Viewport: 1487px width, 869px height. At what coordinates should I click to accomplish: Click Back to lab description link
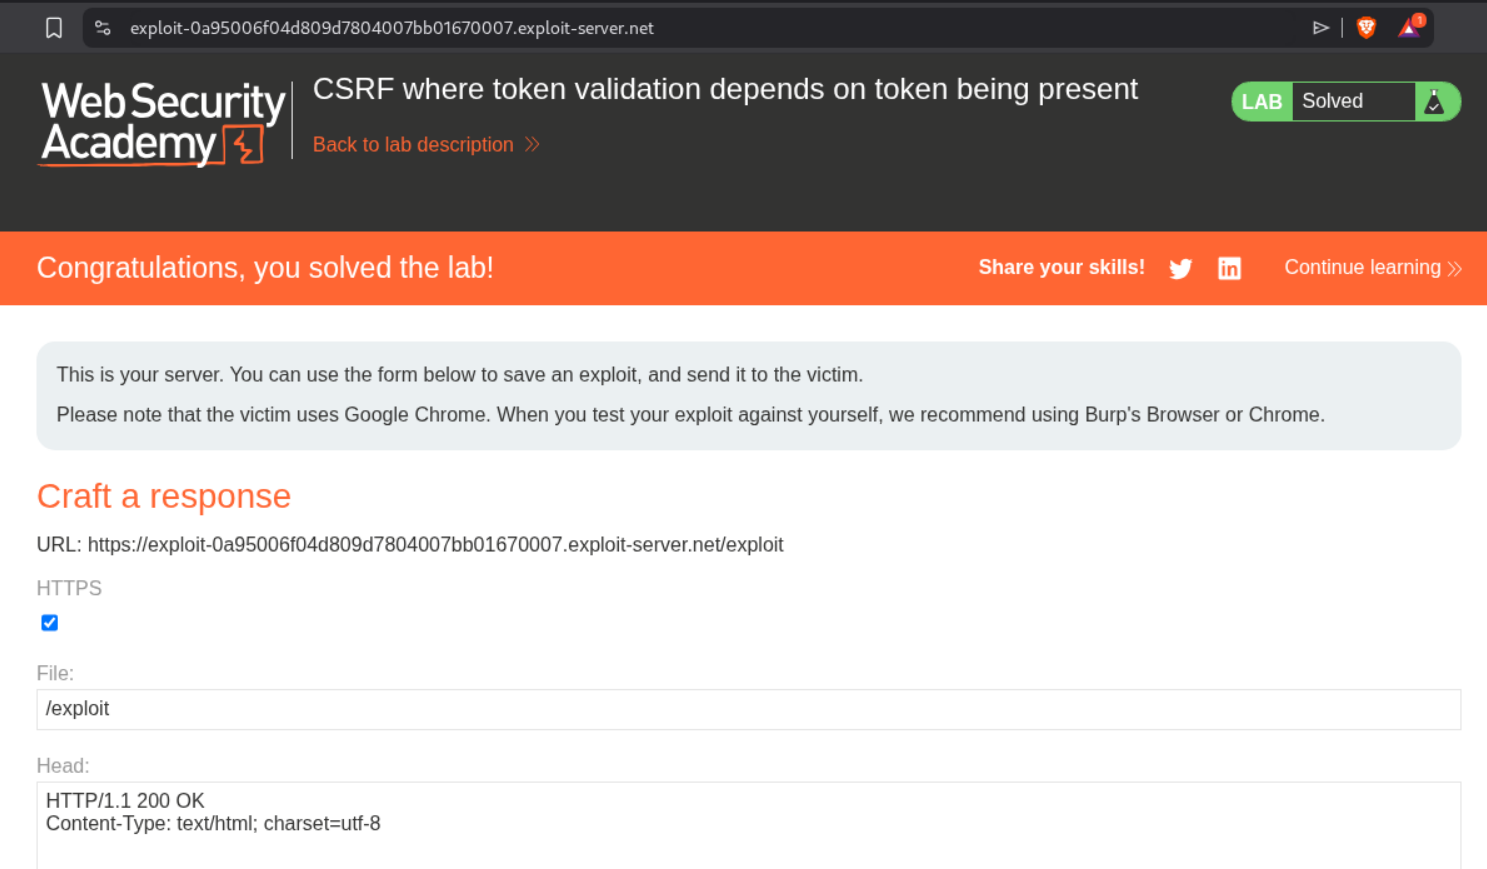(413, 145)
